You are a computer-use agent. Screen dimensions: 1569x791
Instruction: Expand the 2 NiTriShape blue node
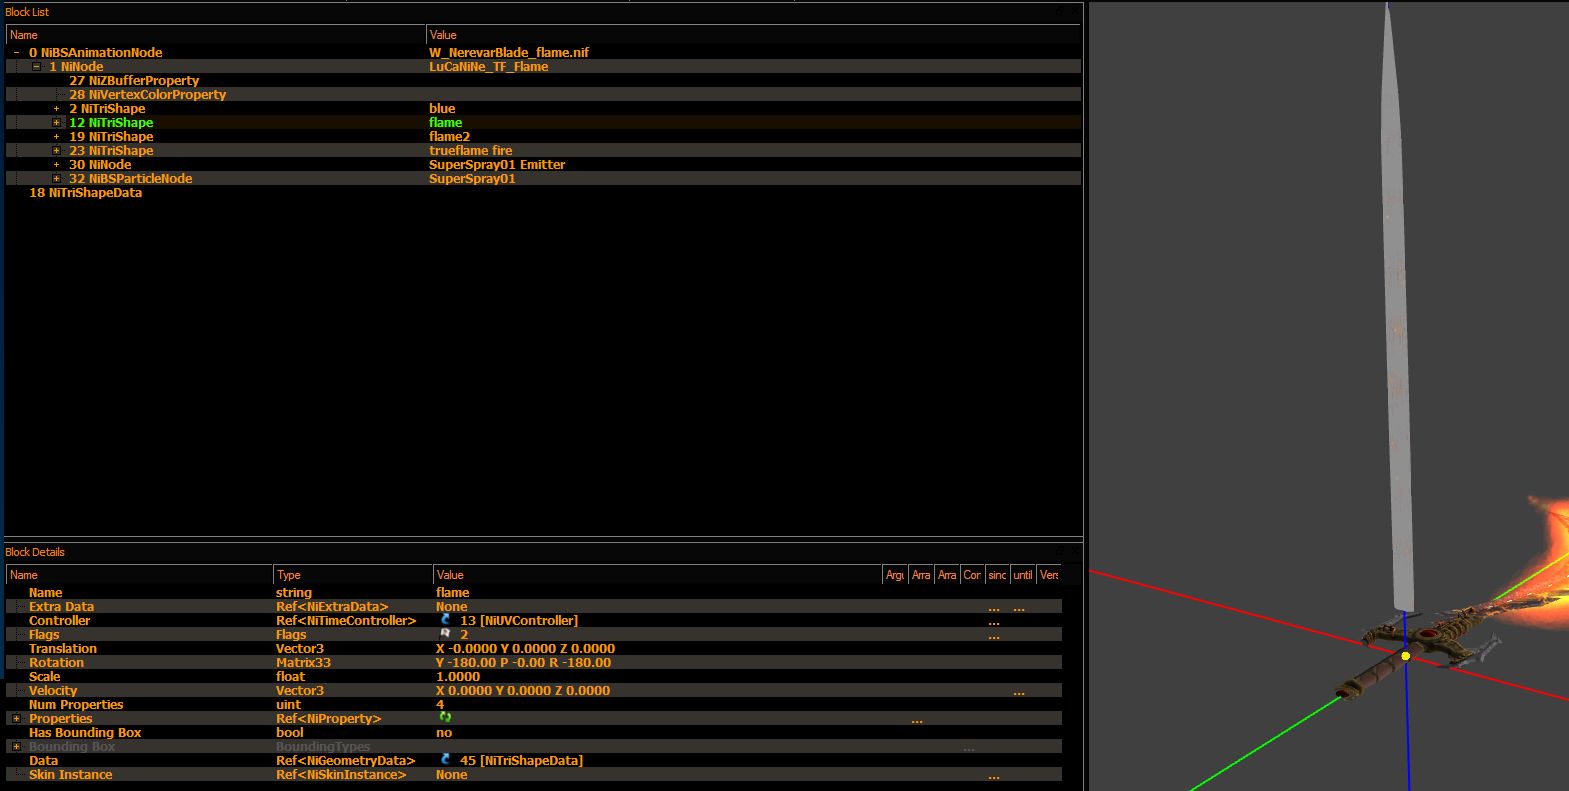[56, 108]
